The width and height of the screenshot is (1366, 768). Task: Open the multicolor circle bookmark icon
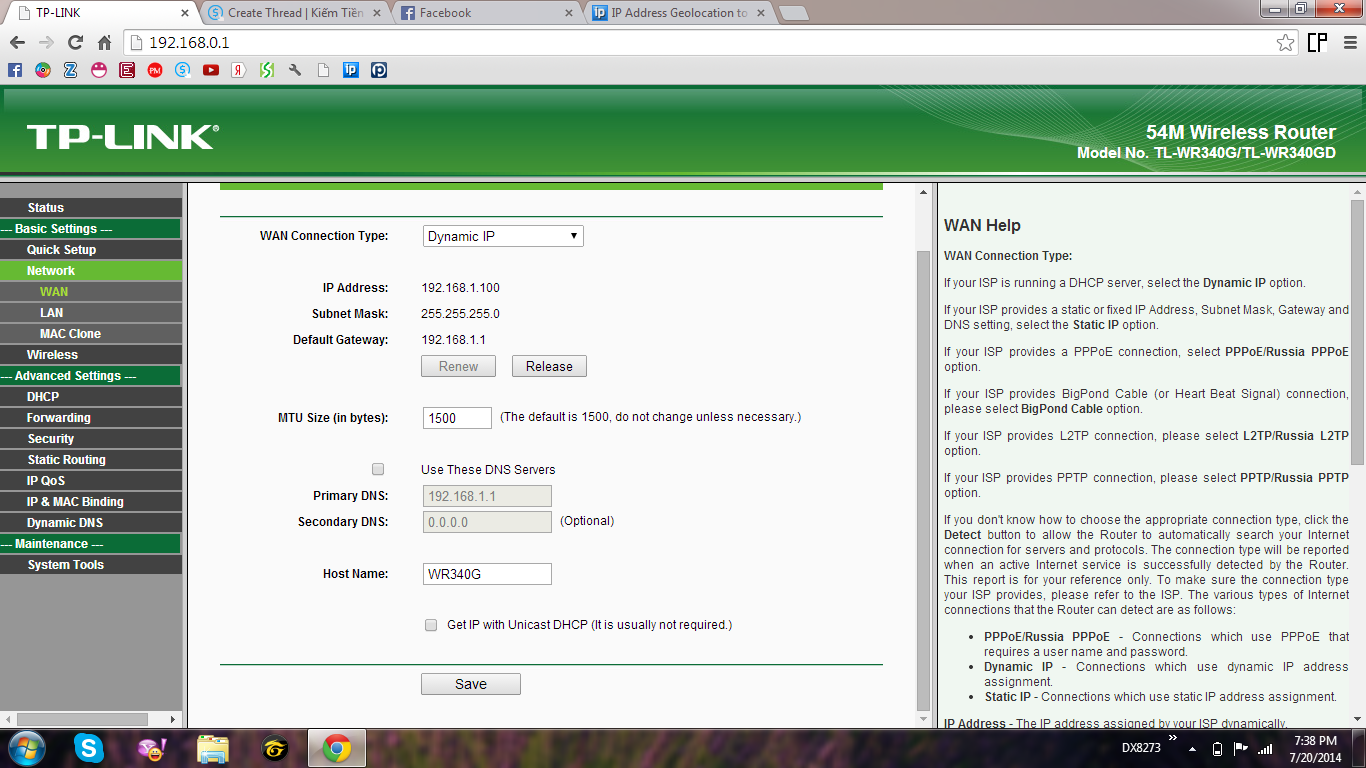tap(42, 70)
